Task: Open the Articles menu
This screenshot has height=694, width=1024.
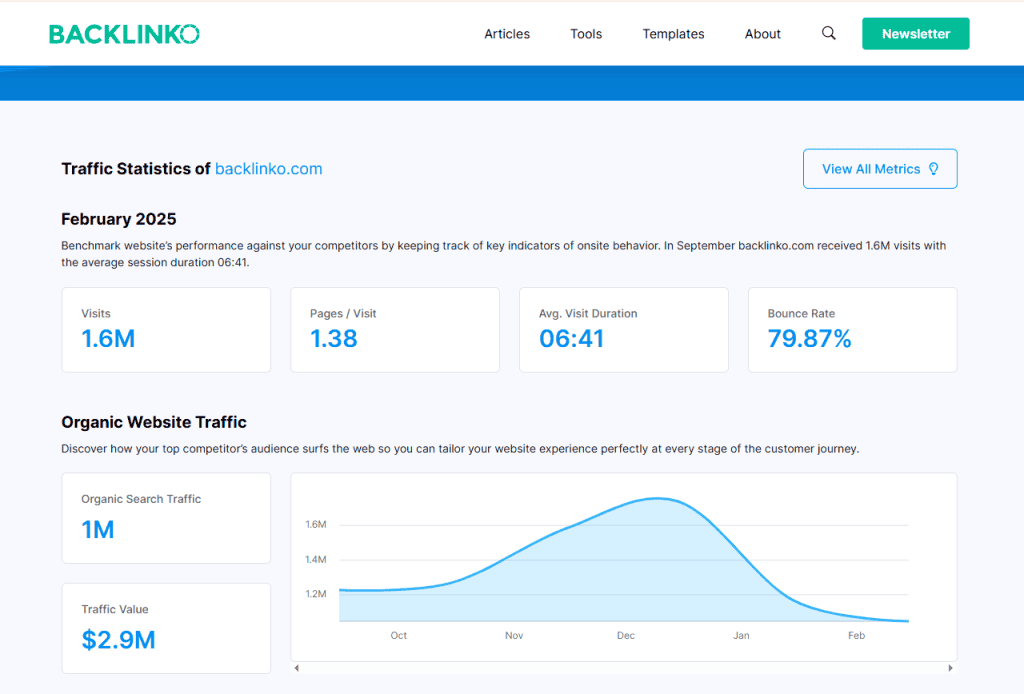Action: [x=507, y=34]
